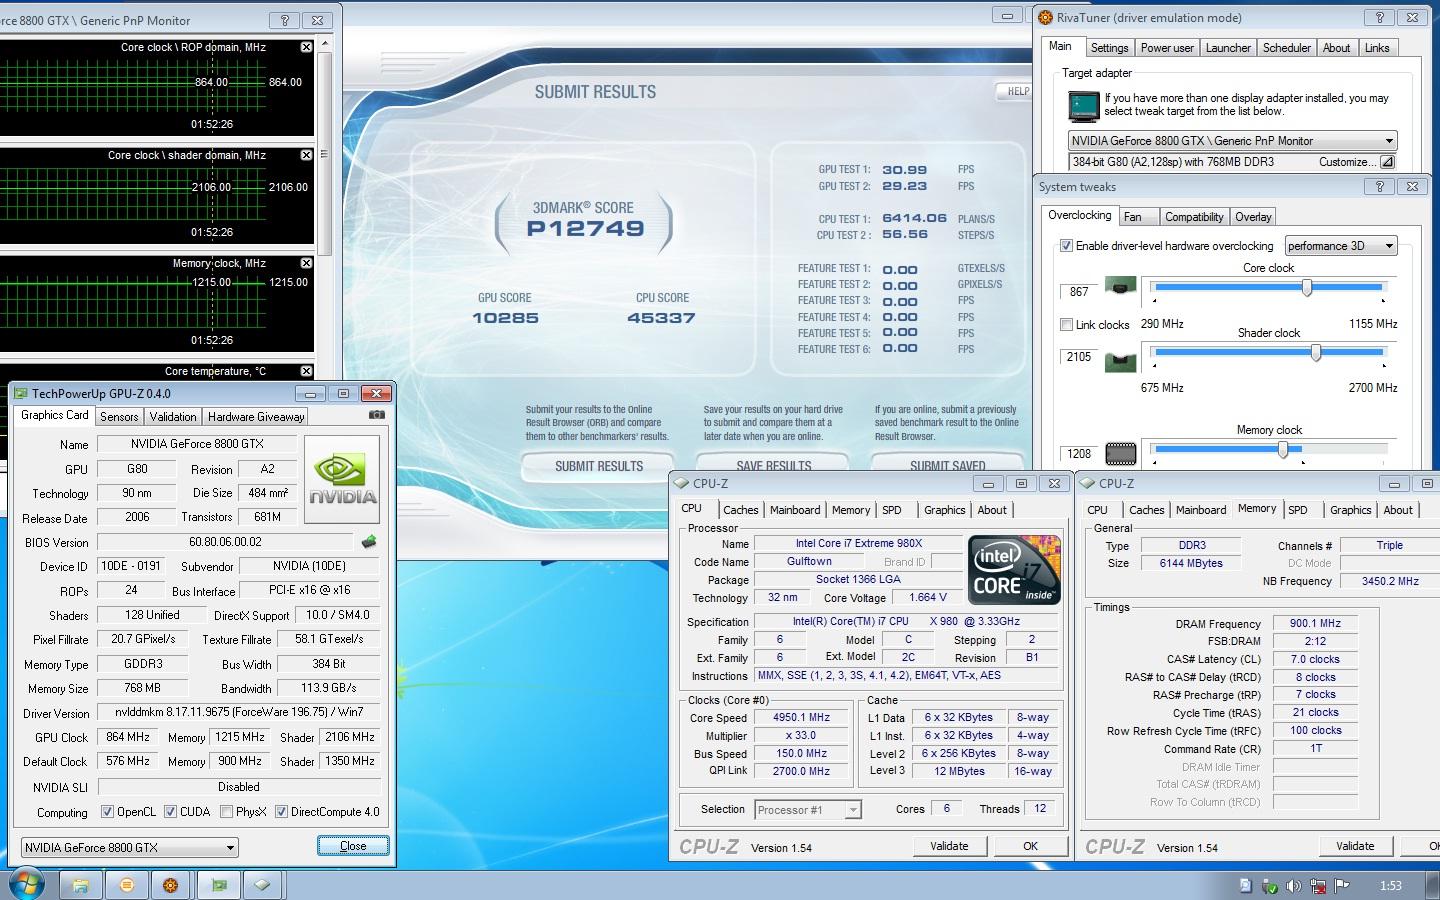Open the Mainboard tab in left CPU-Z window
Viewport: 1440px width, 900px height.
coord(795,510)
